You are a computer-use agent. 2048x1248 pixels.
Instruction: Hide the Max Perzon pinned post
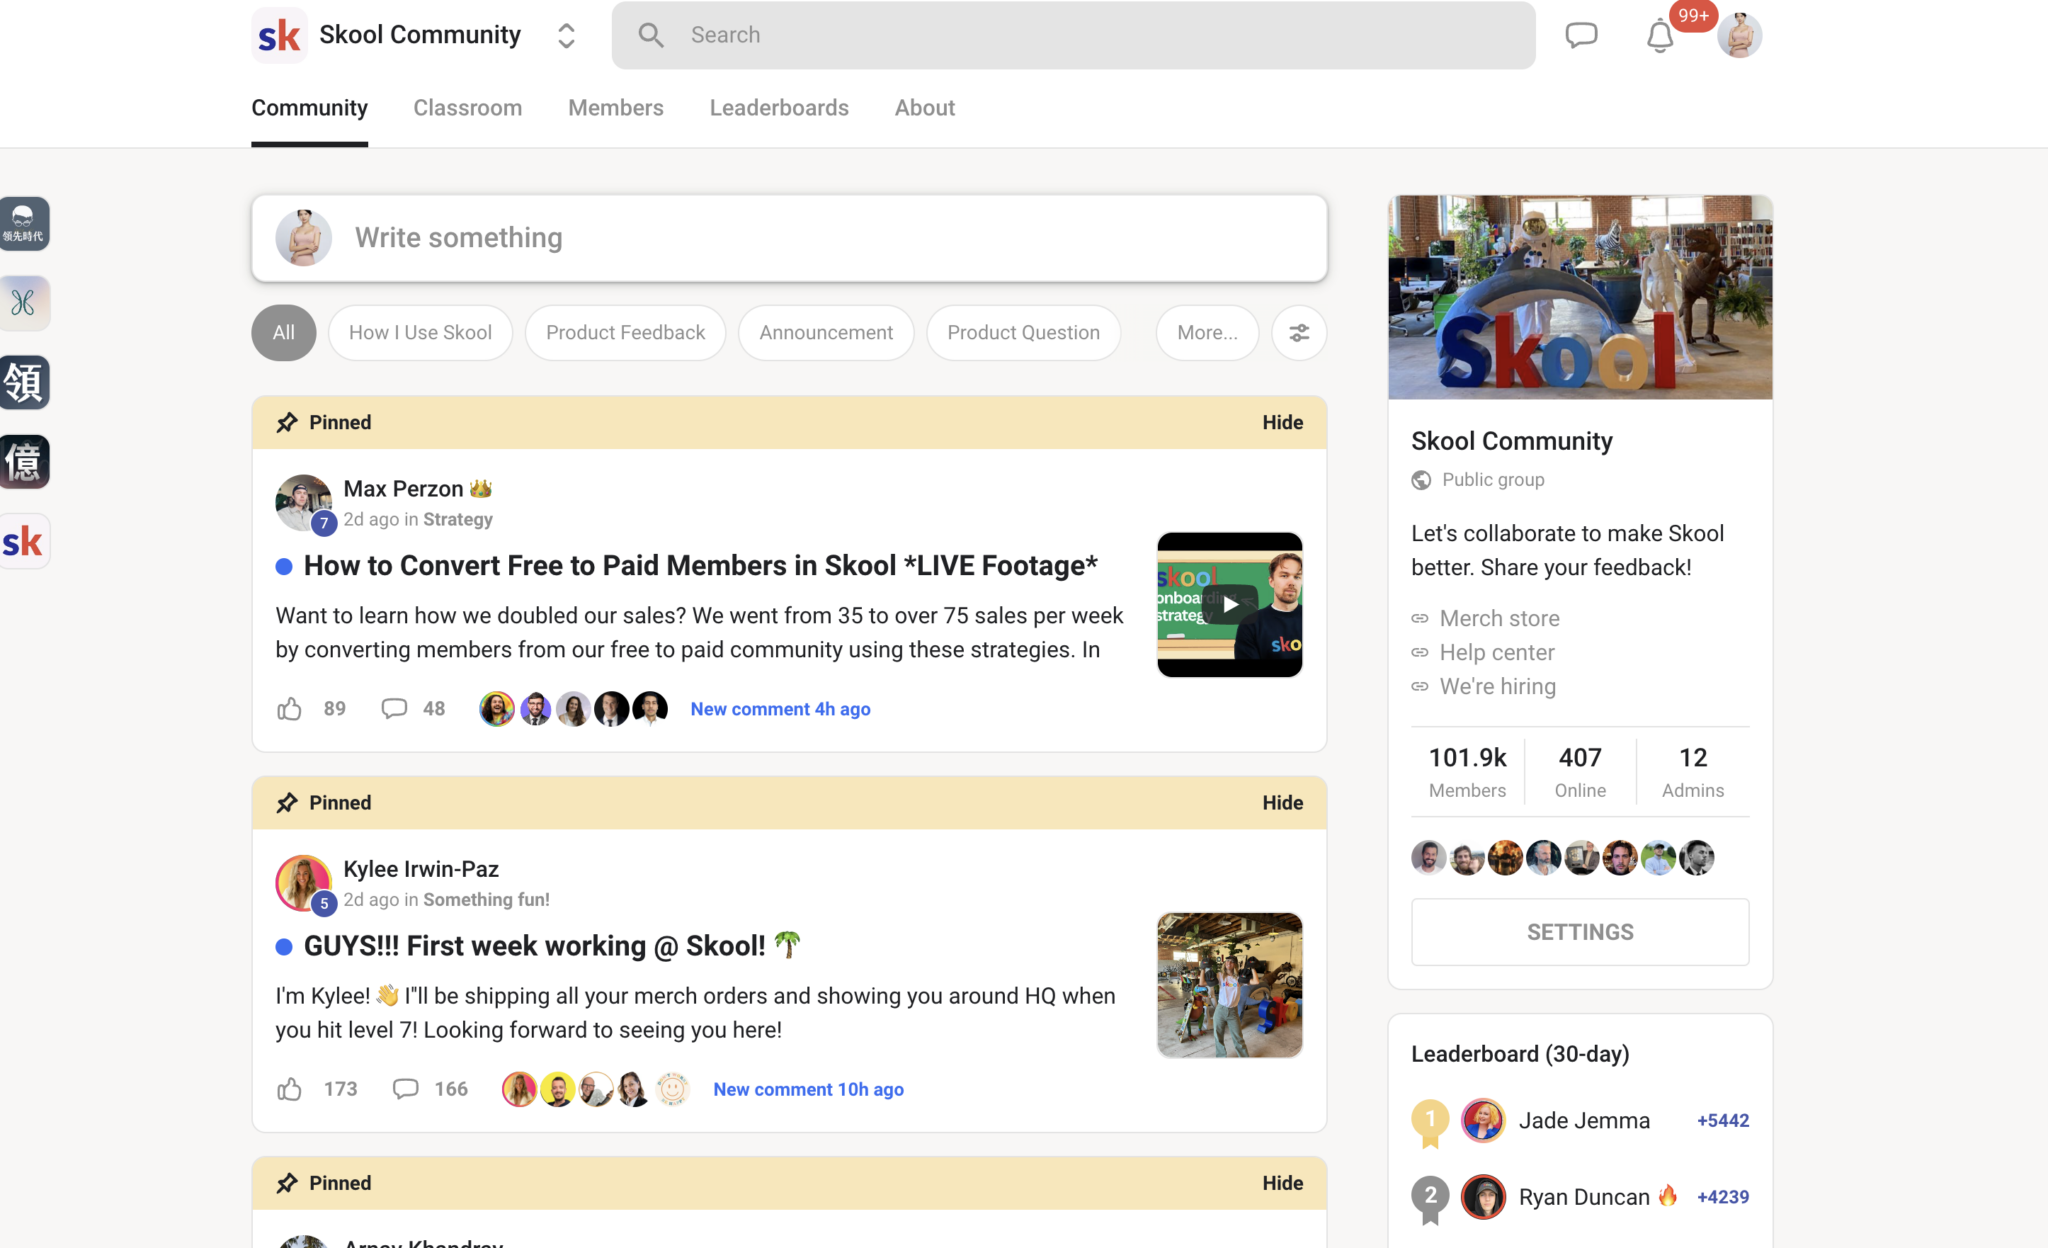[1282, 422]
